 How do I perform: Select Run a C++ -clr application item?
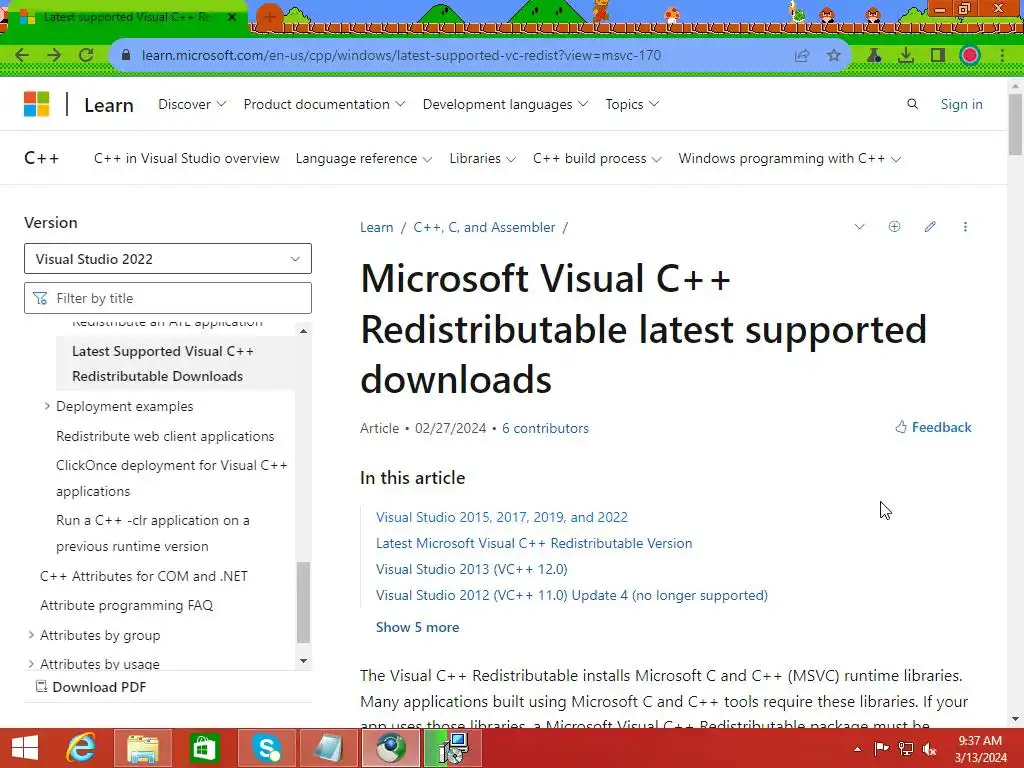(153, 533)
